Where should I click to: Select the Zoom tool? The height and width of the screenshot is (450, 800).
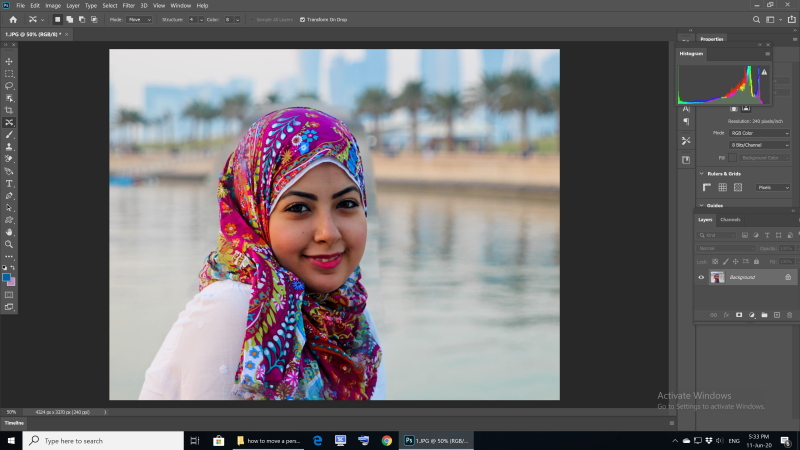click(9, 244)
